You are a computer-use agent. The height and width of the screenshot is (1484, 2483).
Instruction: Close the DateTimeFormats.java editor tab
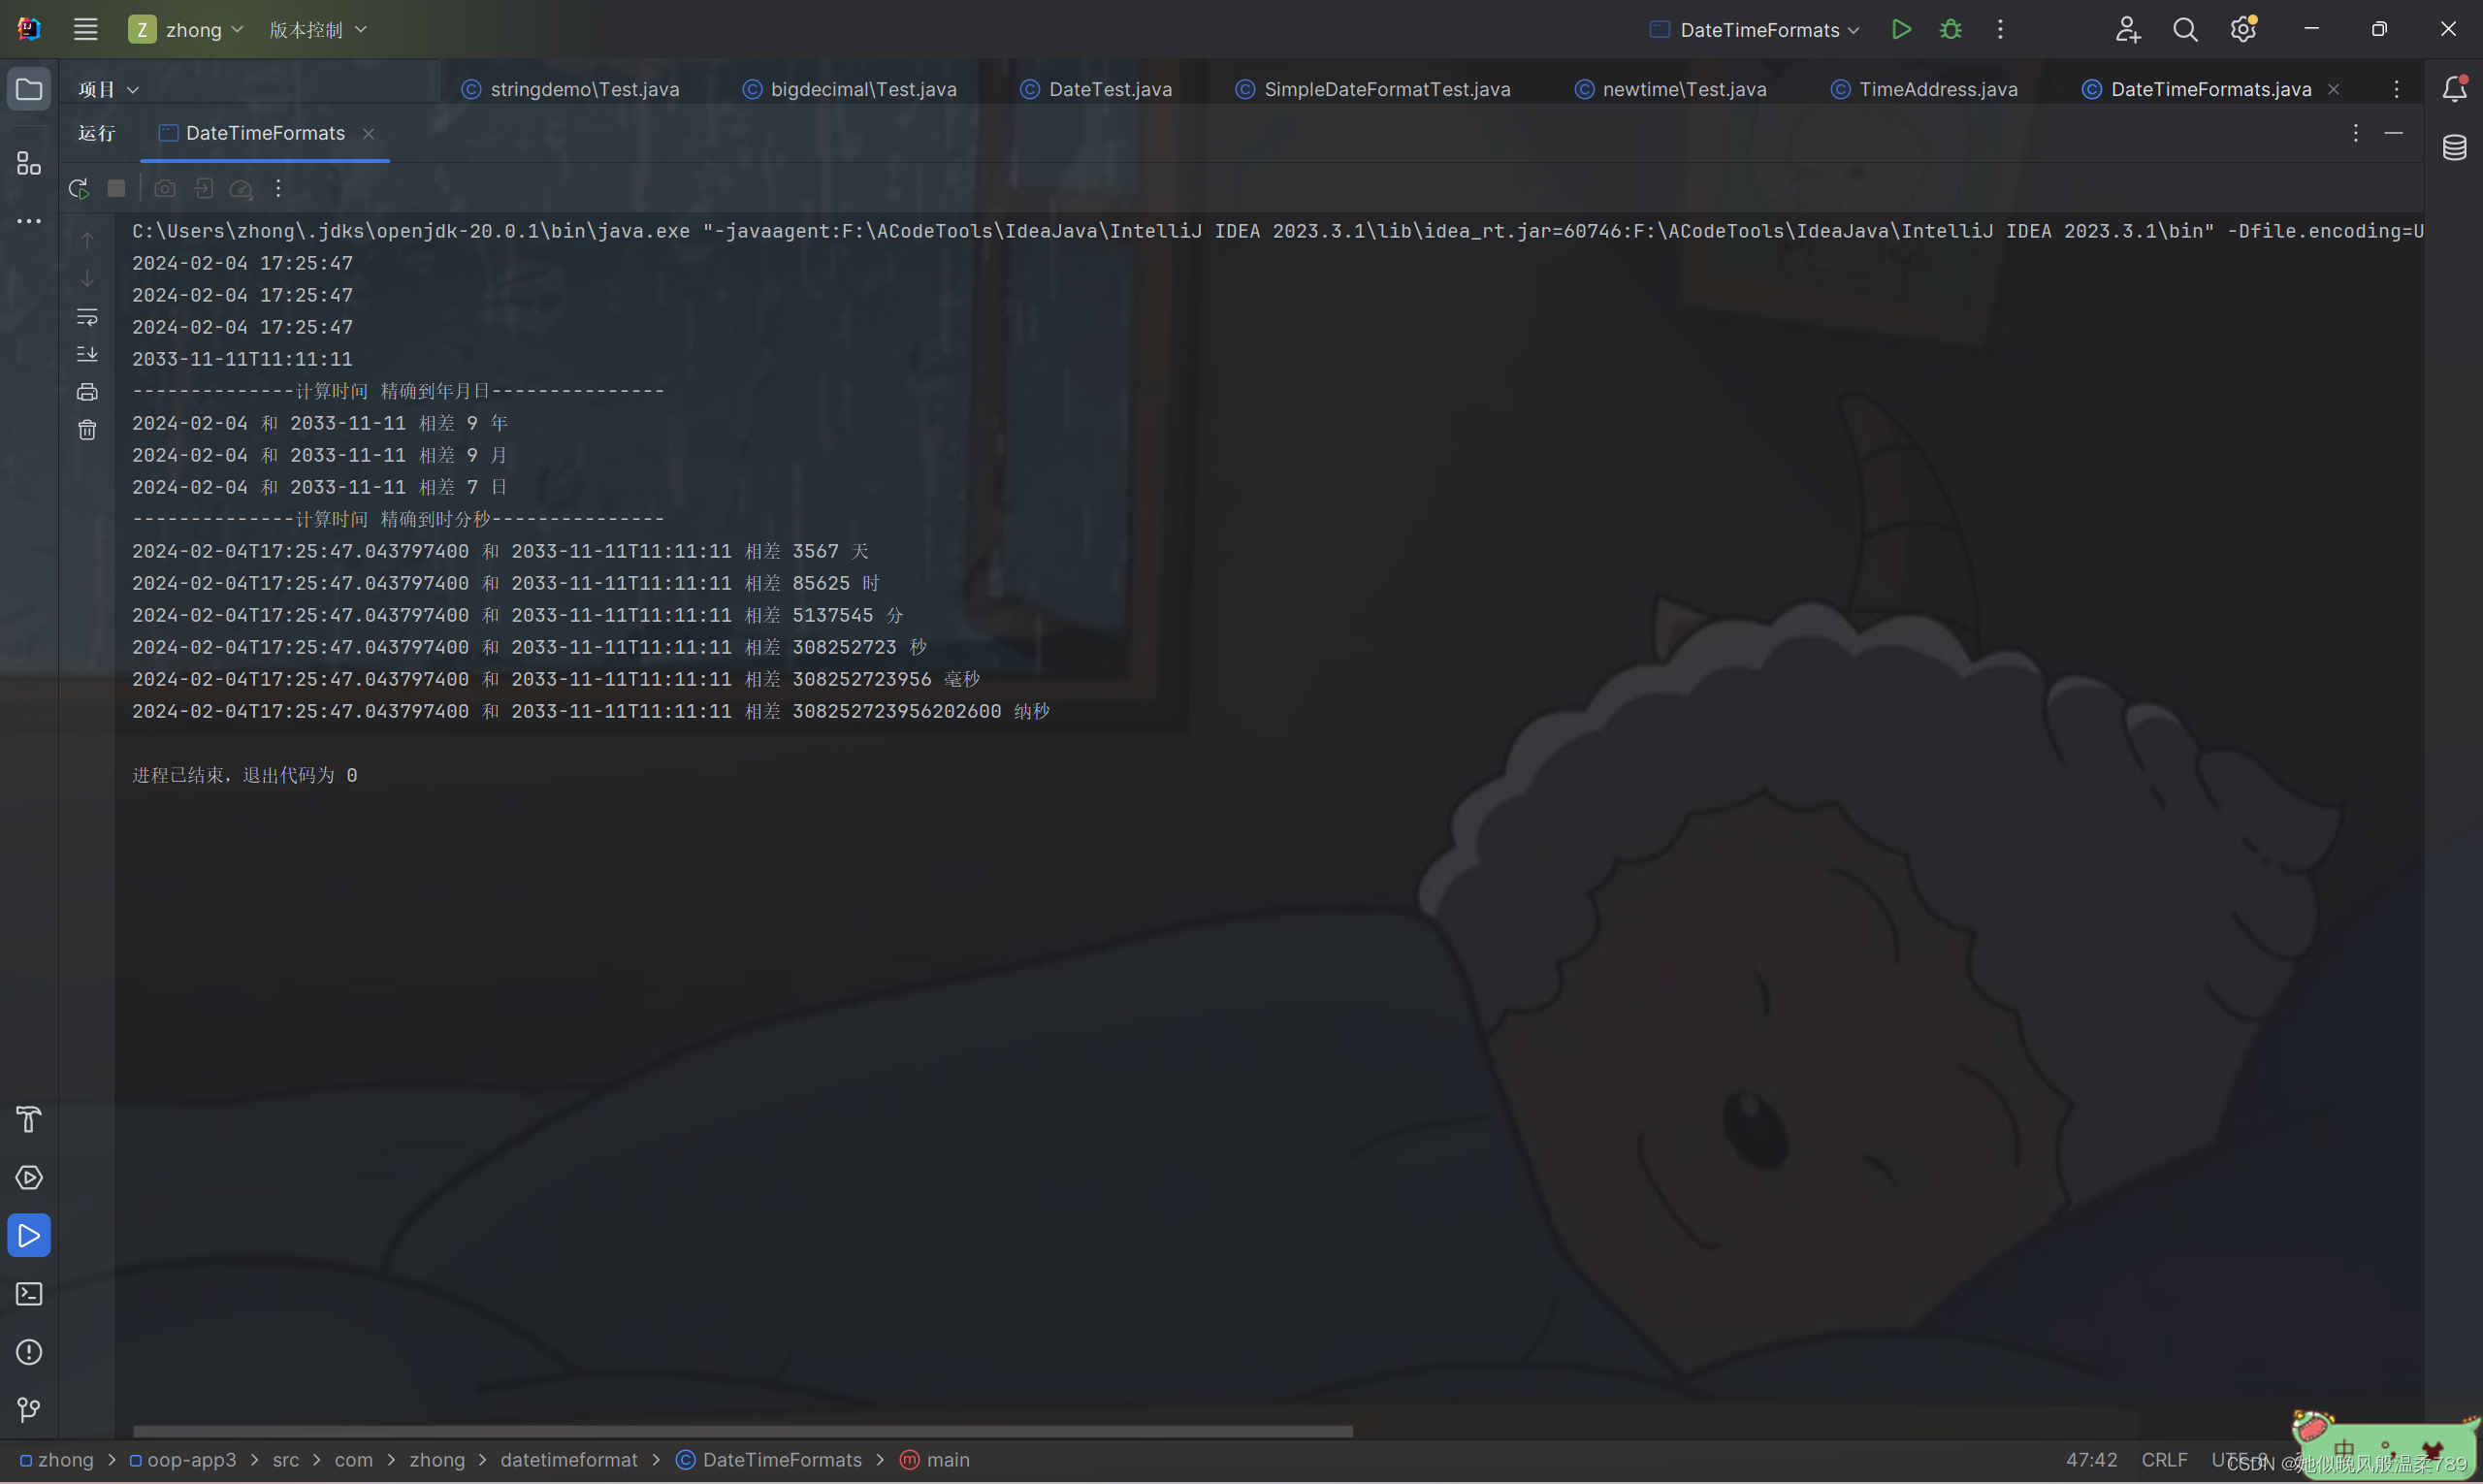click(2333, 89)
